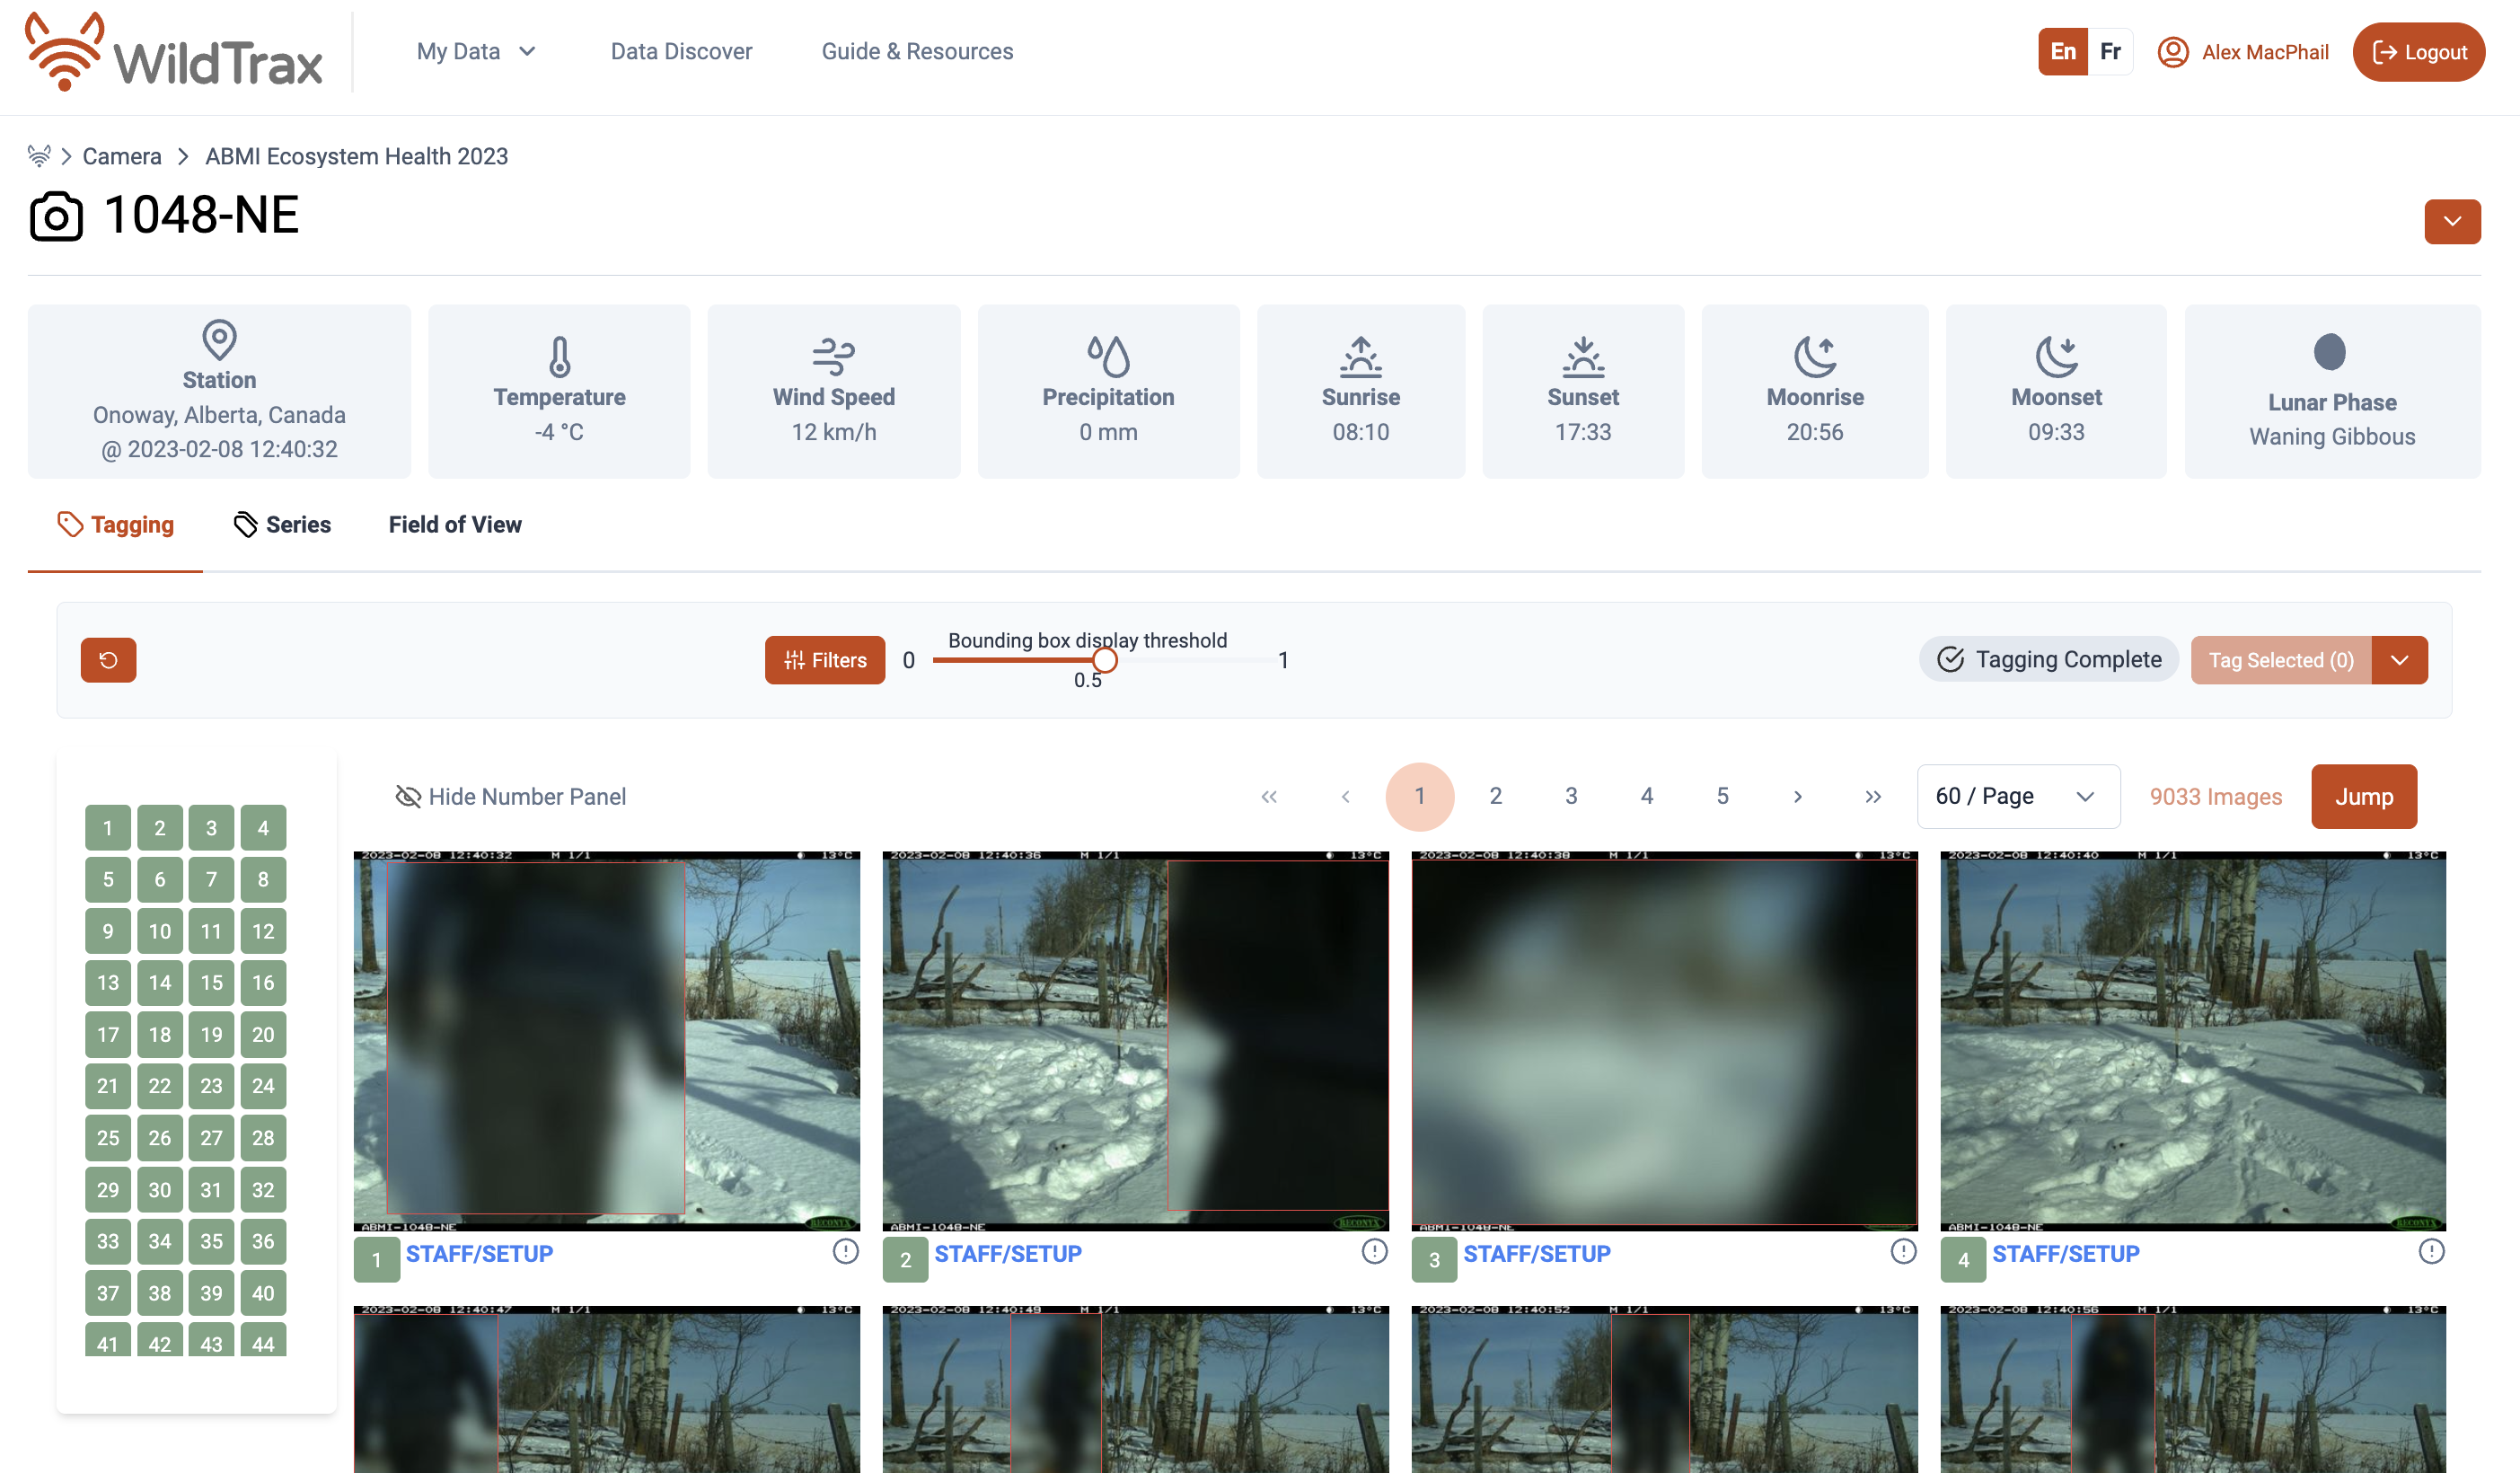
Task: Open the 60 / Page dropdown
Action: (2017, 796)
